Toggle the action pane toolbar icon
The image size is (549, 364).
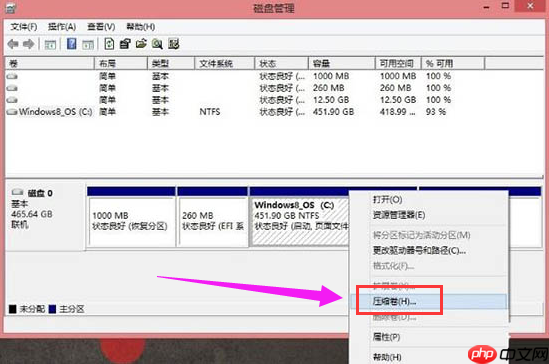88,44
